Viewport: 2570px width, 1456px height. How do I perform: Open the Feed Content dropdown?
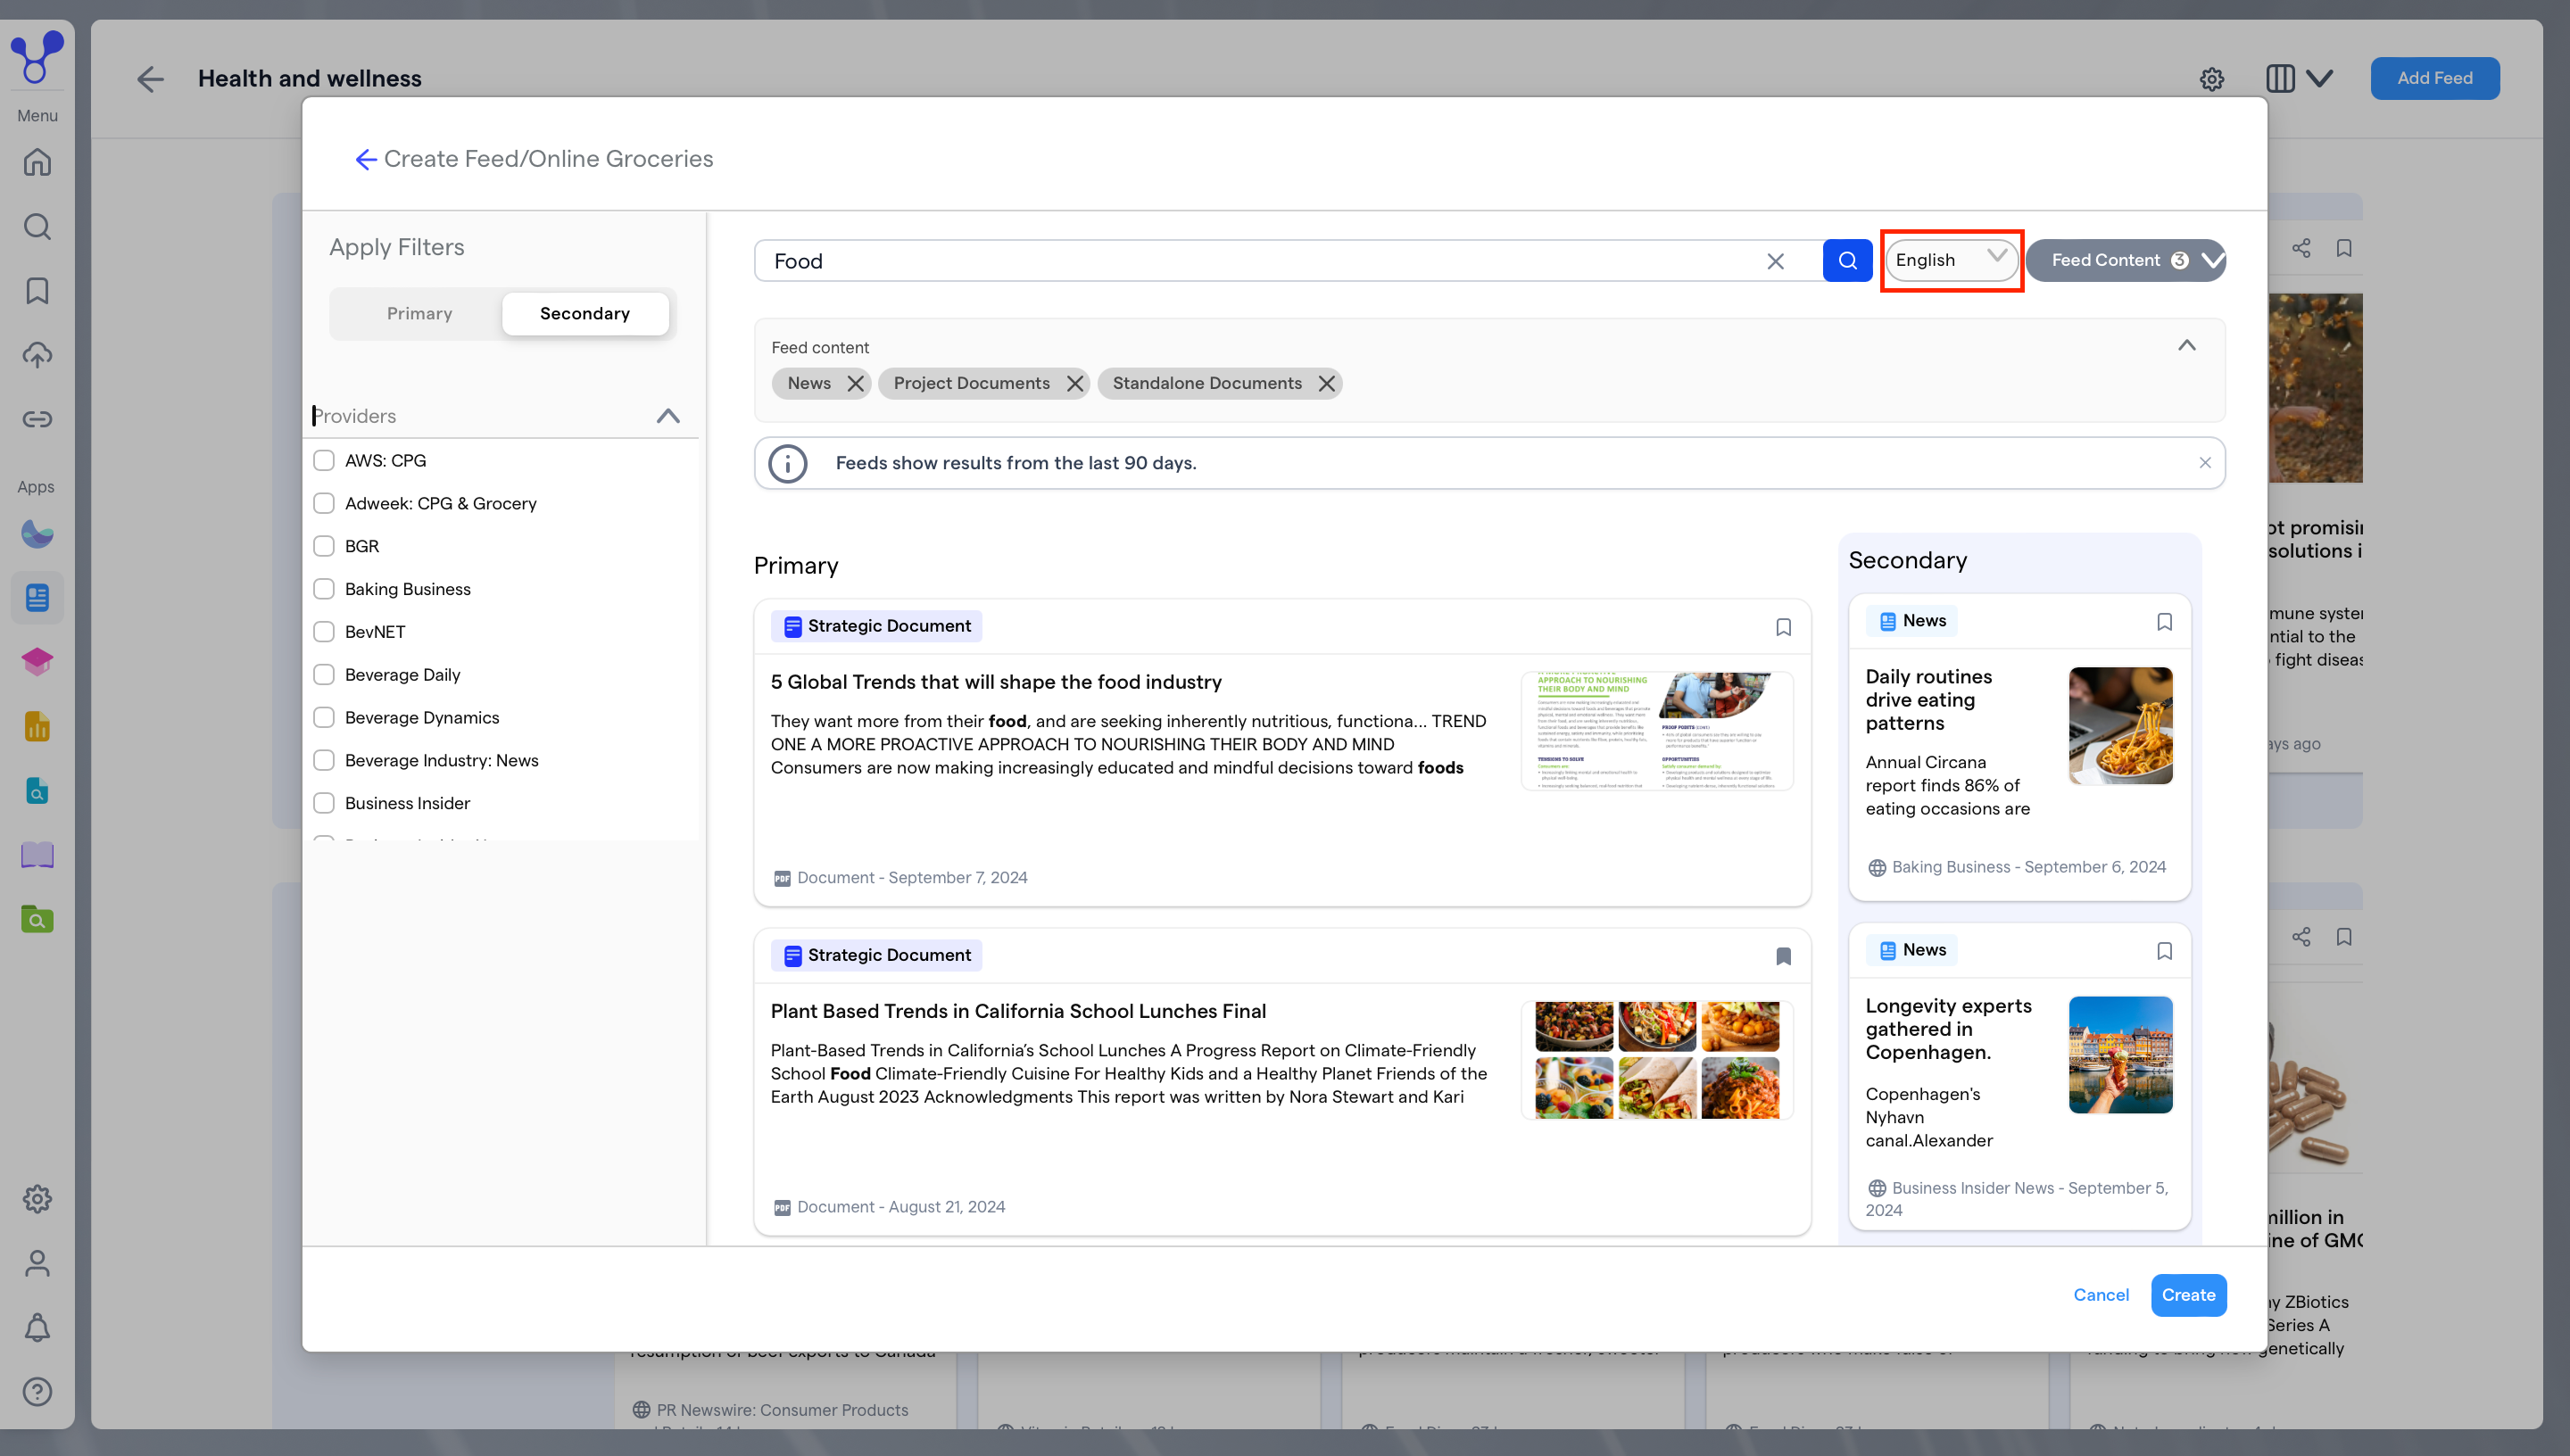pos(2126,260)
